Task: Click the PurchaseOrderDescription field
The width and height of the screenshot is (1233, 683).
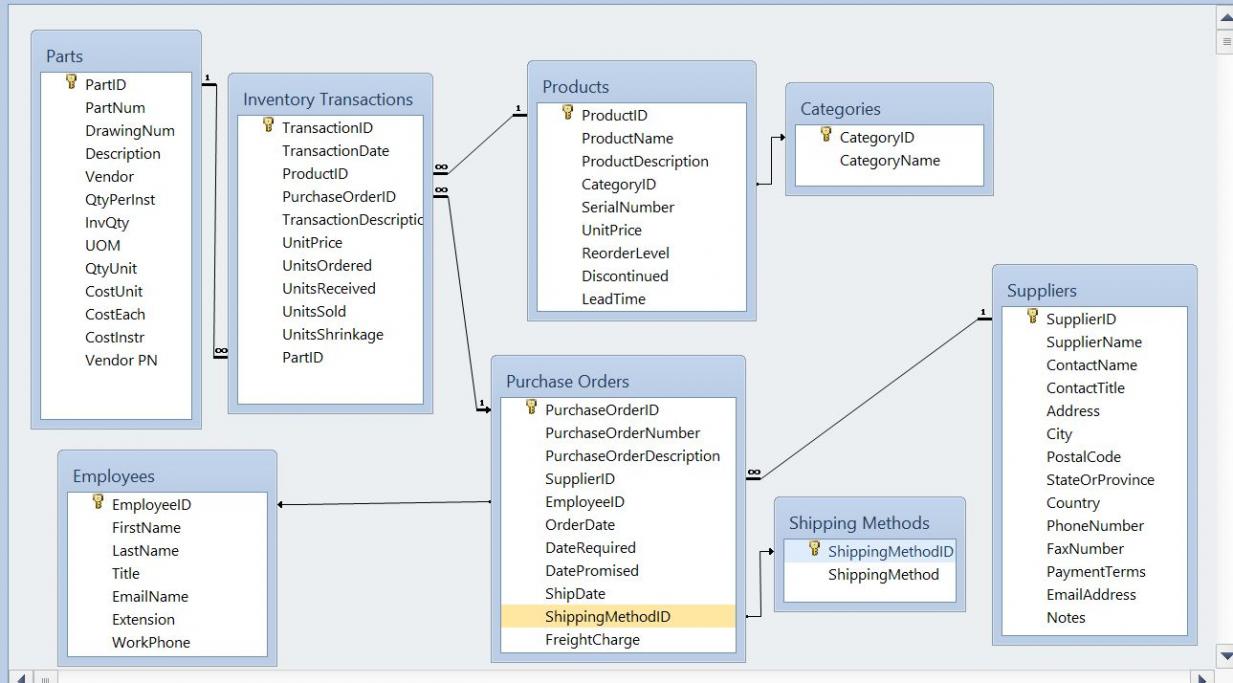Action: [x=632, y=456]
